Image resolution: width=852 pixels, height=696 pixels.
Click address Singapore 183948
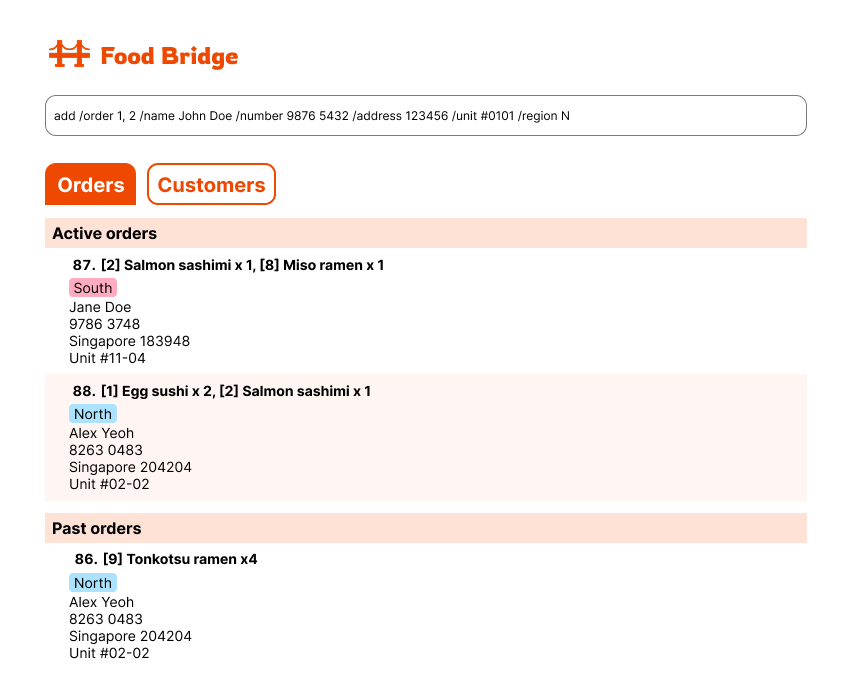[x=129, y=341]
